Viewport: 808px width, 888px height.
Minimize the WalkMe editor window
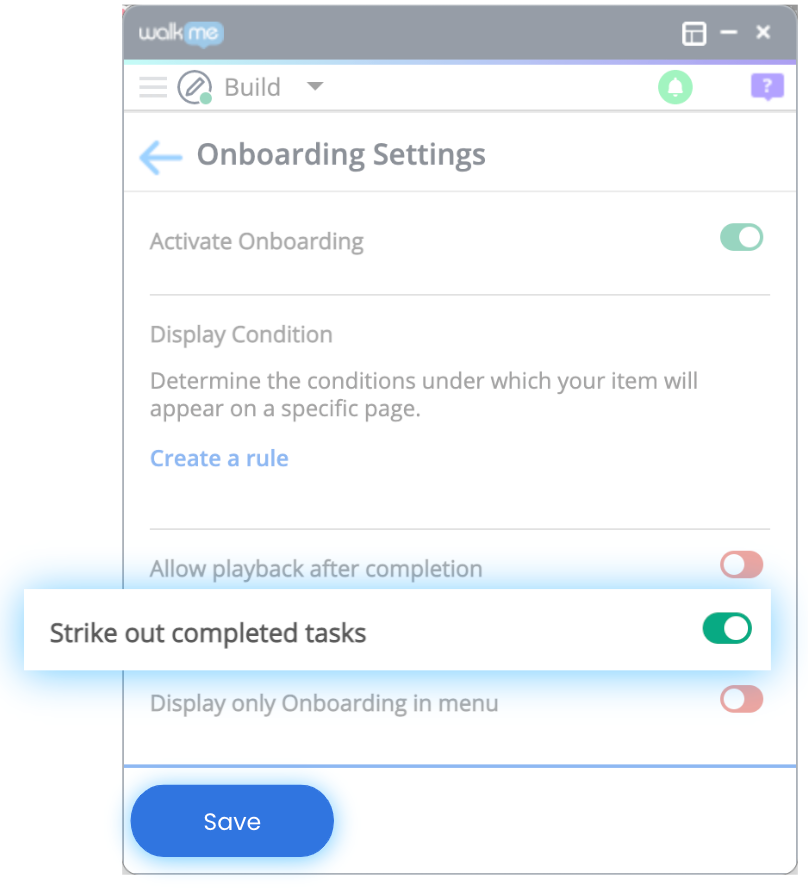(x=729, y=33)
